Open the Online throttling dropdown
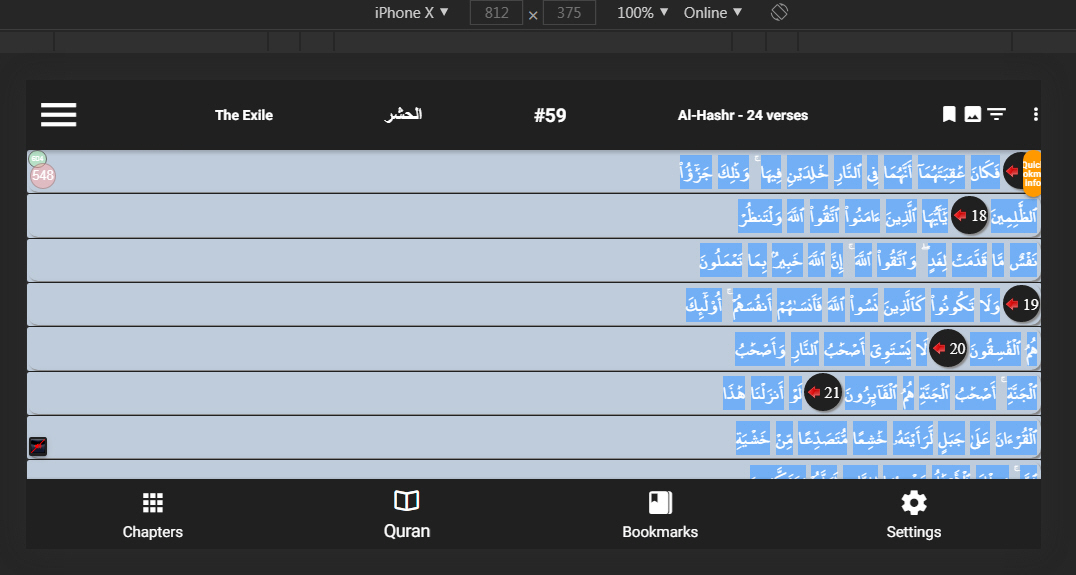1076x575 pixels. pyautogui.click(x=712, y=13)
